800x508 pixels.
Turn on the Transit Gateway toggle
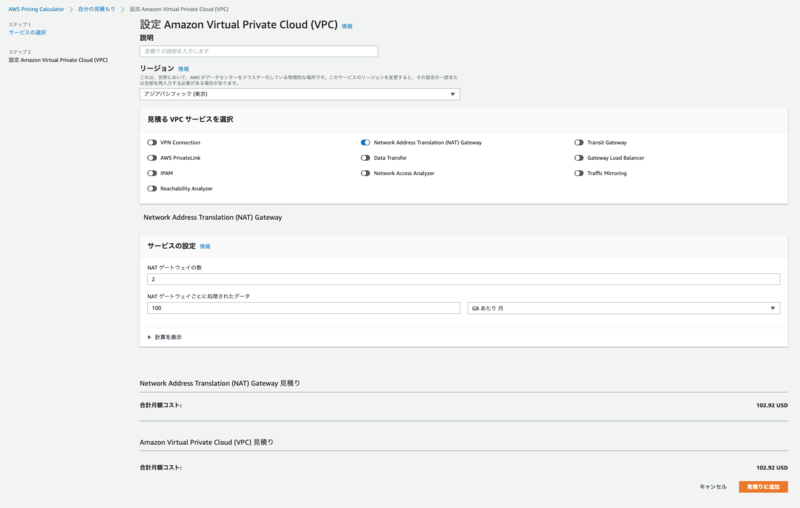579,143
